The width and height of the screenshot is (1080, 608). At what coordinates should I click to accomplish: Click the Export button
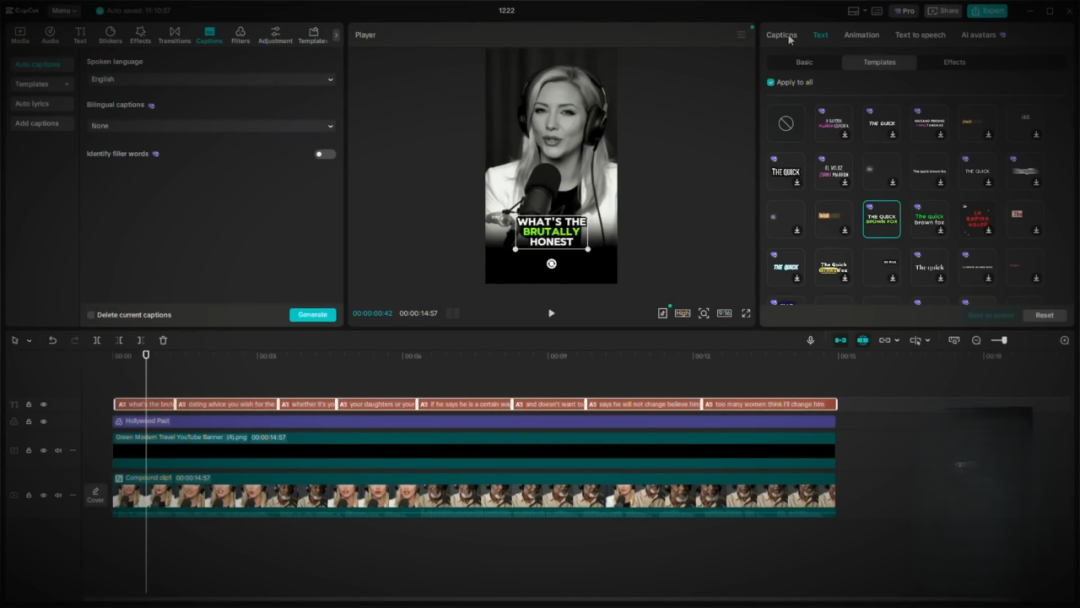click(987, 11)
